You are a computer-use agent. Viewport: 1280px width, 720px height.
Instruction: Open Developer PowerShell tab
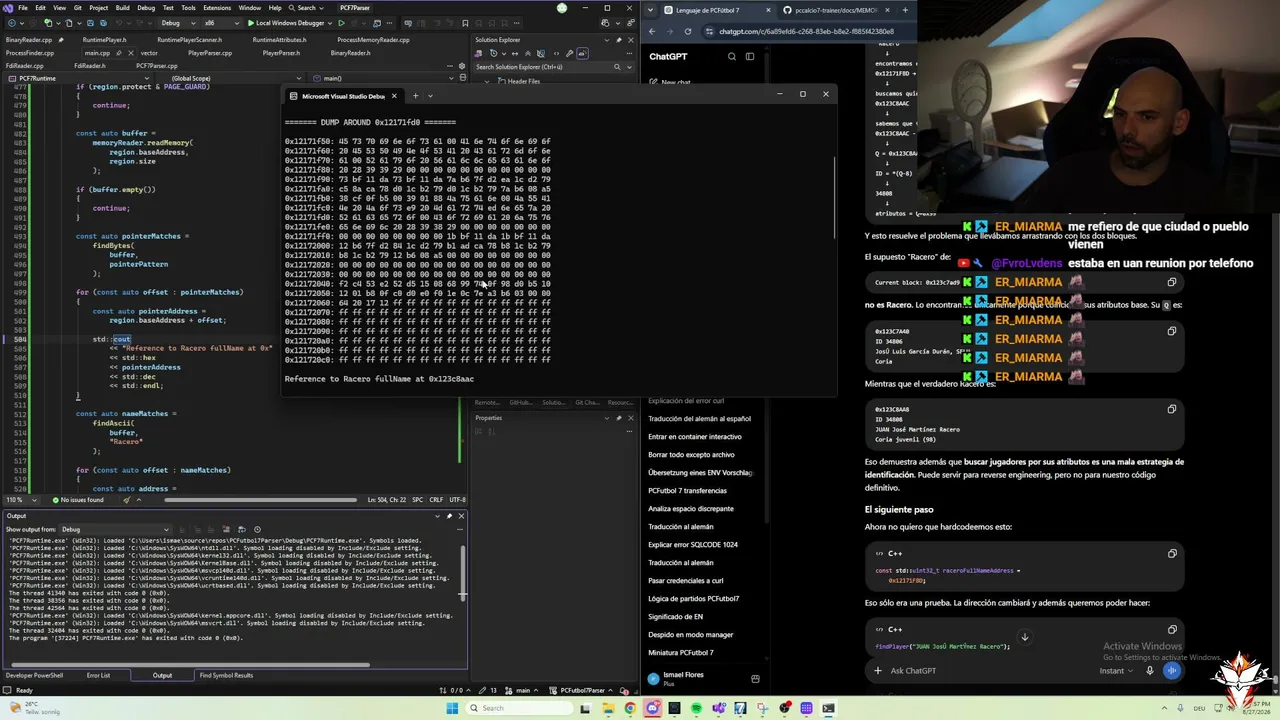click(x=34, y=675)
